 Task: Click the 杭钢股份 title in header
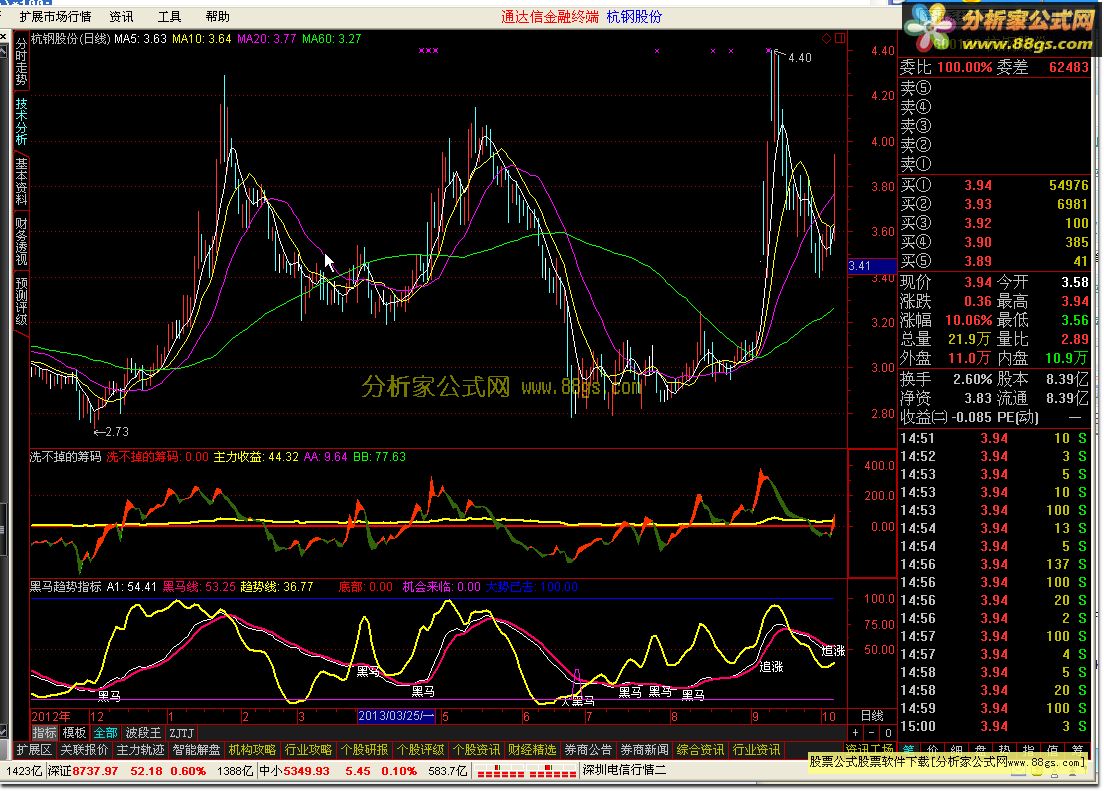[634, 16]
